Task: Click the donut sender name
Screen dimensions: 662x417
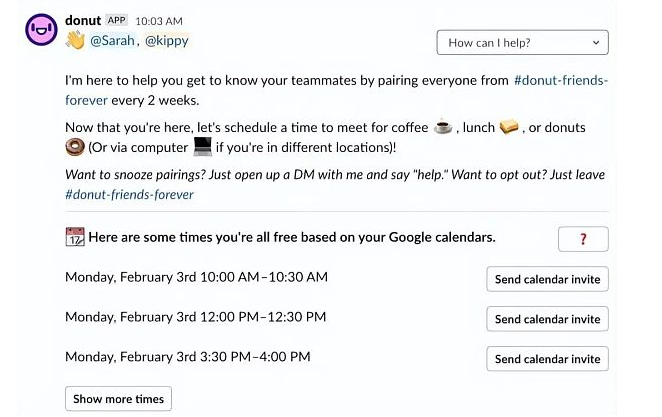Action: point(83,20)
